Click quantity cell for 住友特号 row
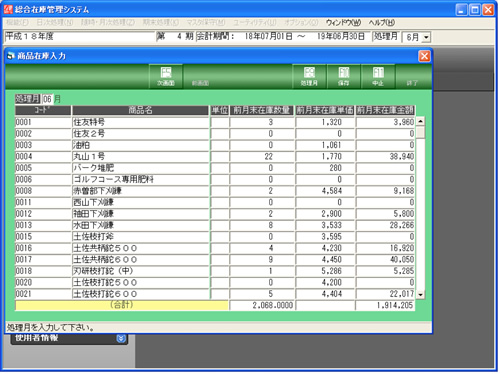 (x=262, y=122)
